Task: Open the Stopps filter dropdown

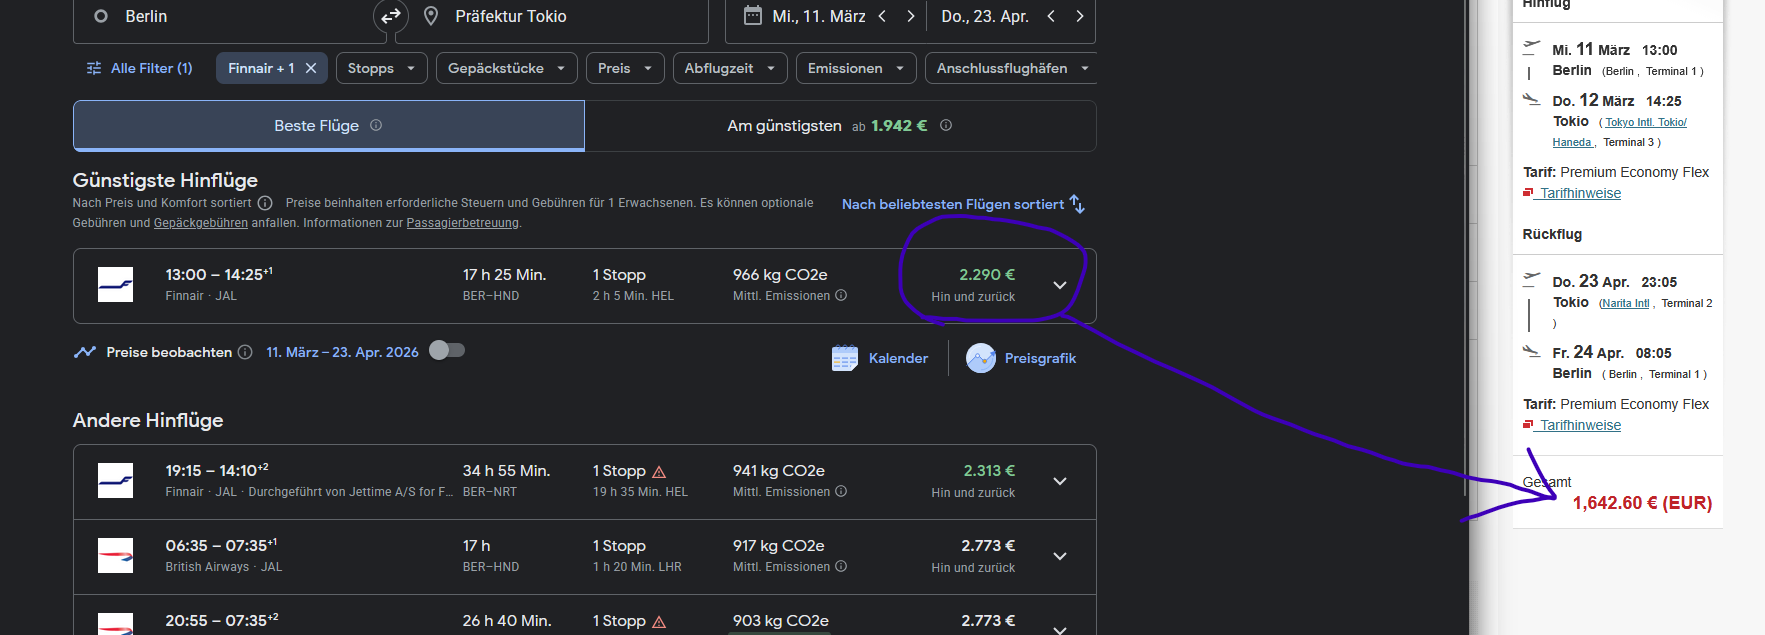Action: click(382, 68)
